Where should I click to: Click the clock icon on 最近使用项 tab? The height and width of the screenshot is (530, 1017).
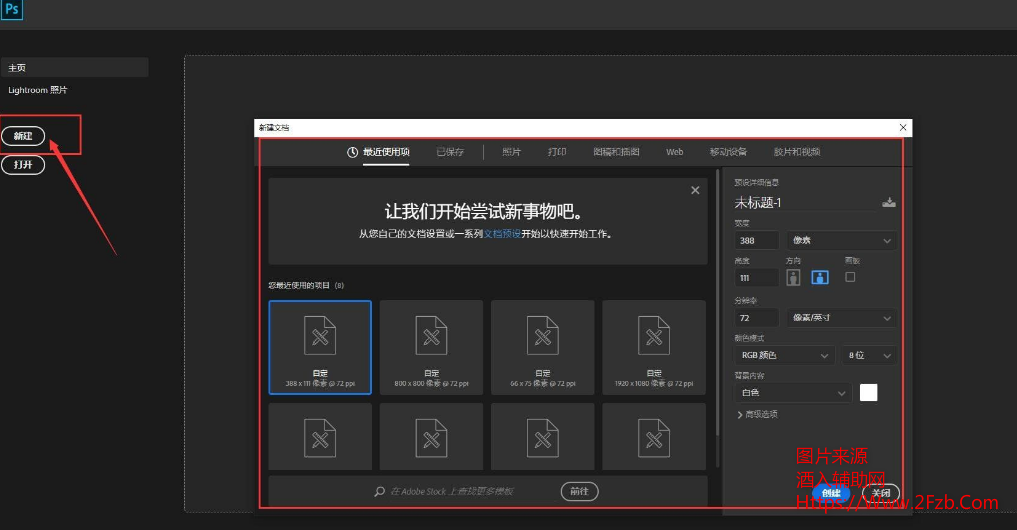[x=352, y=152]
